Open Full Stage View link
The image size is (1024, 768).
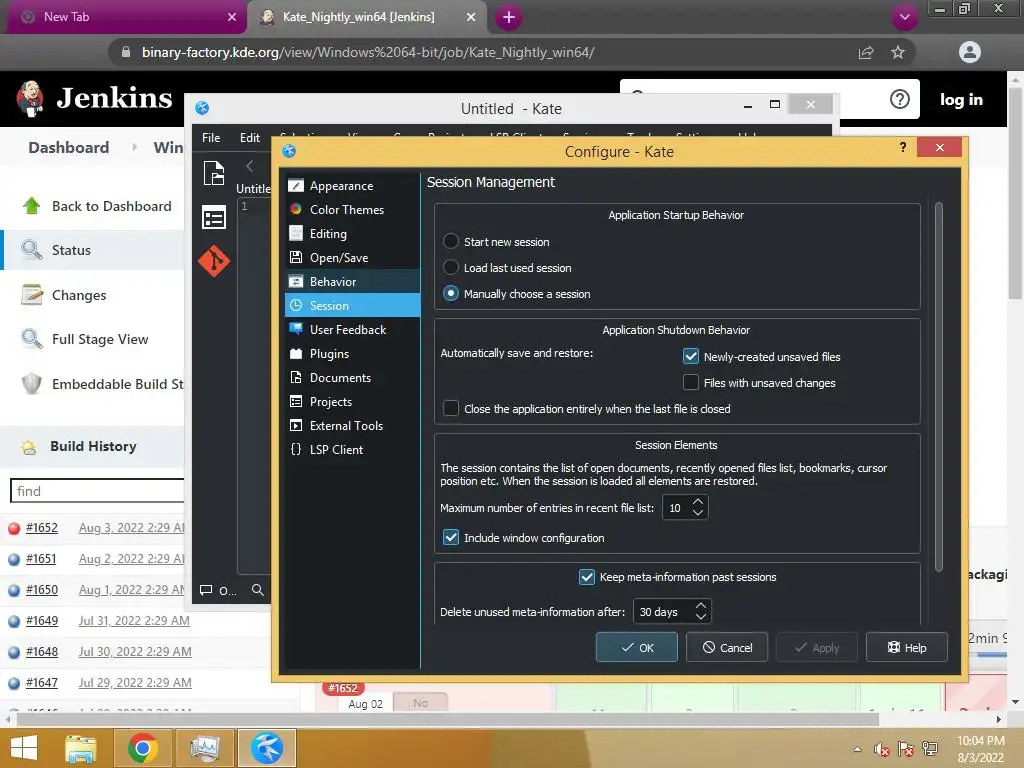pyautogui.click(x=100, y=340)
